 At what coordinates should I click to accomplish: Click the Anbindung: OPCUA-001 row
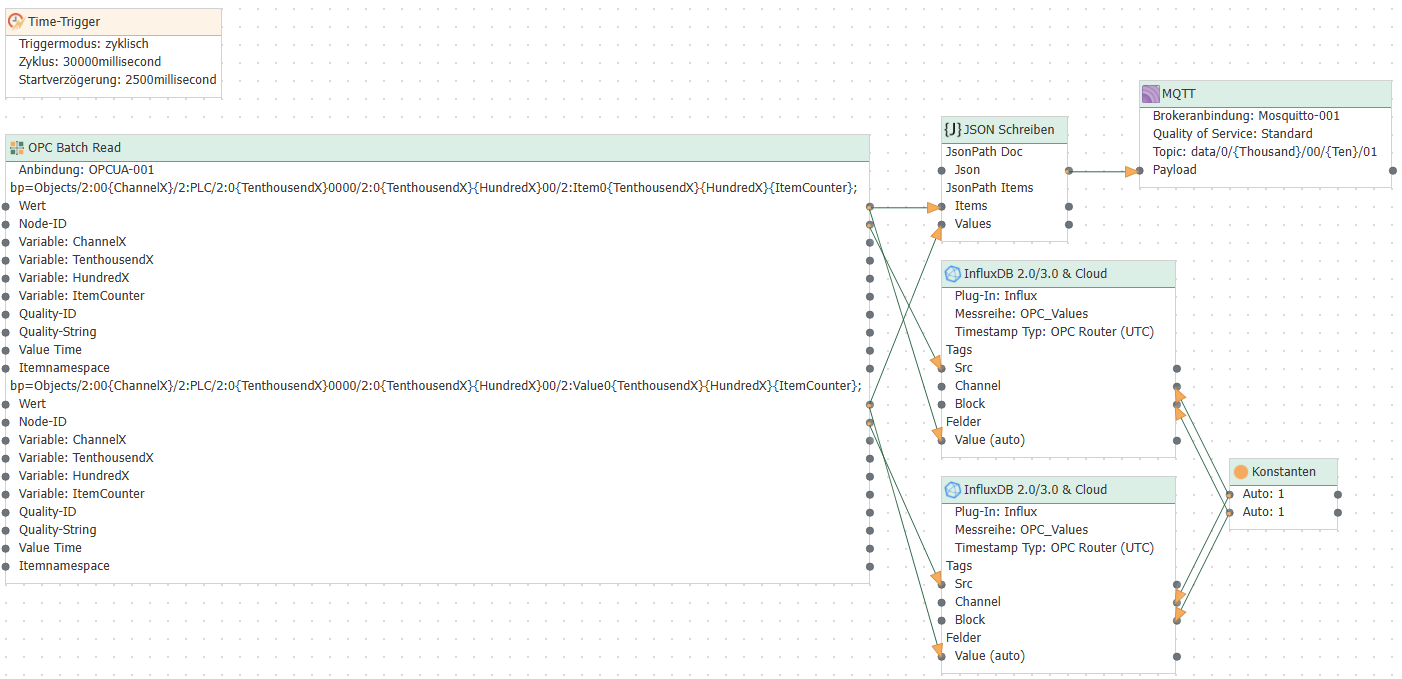tap(86, 170)
